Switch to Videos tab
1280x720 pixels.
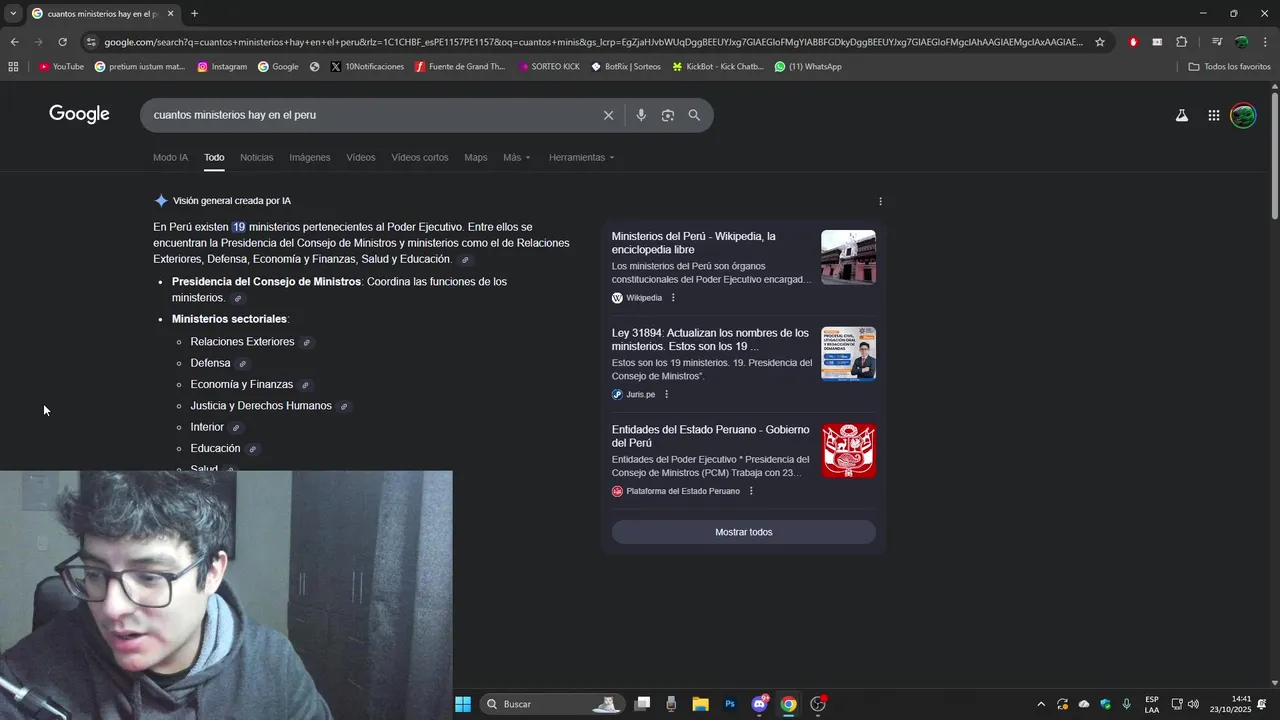pos(360,157)
